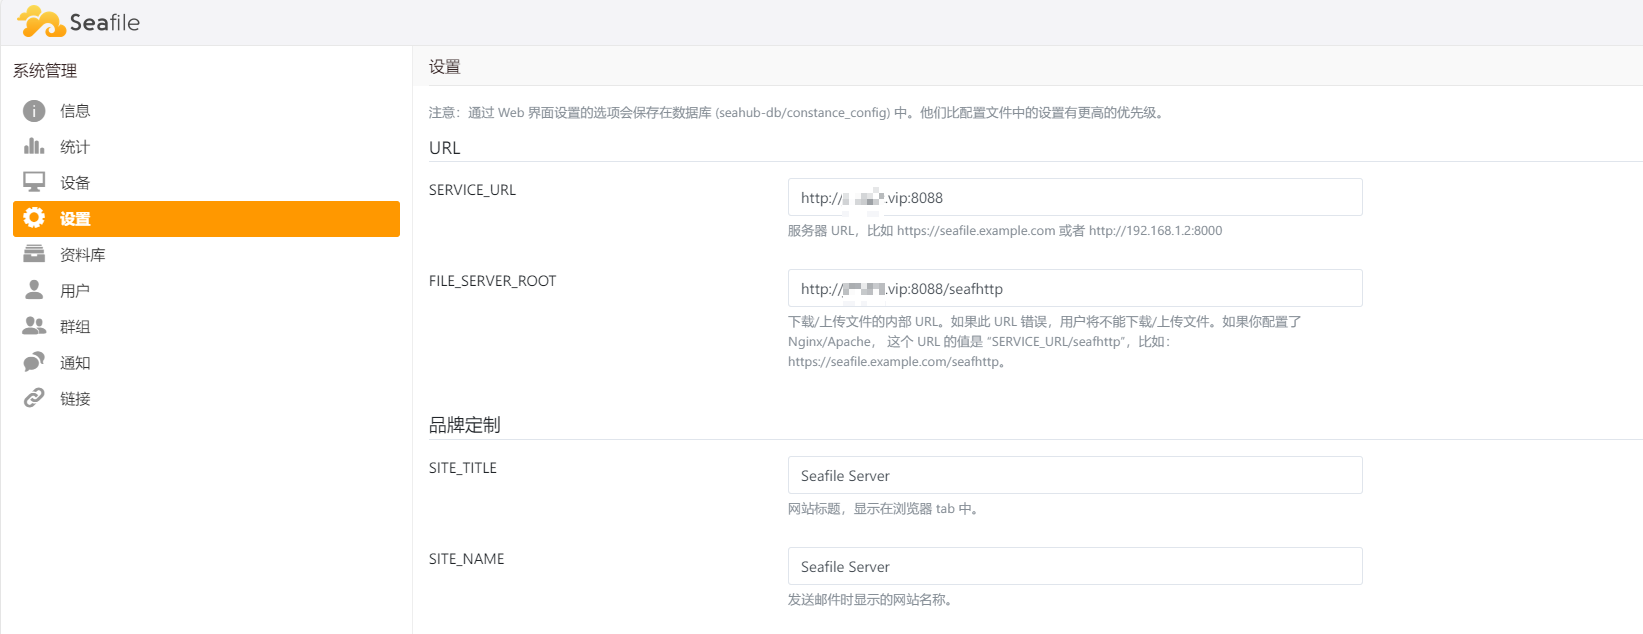Image resolution: width=1643 pixels, height=634 pixels.
Task: Click the chain link icon for 链接
Action: (x=34, y=398)
